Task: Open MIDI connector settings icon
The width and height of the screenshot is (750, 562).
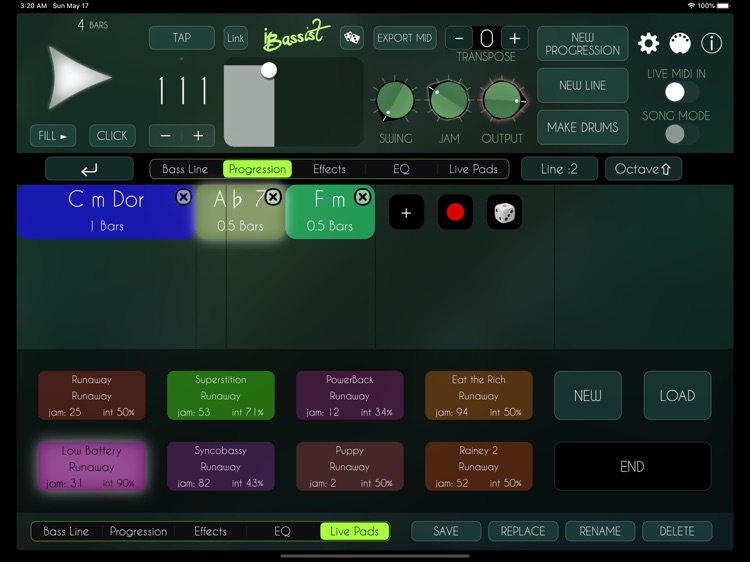Action: point(680,44)
